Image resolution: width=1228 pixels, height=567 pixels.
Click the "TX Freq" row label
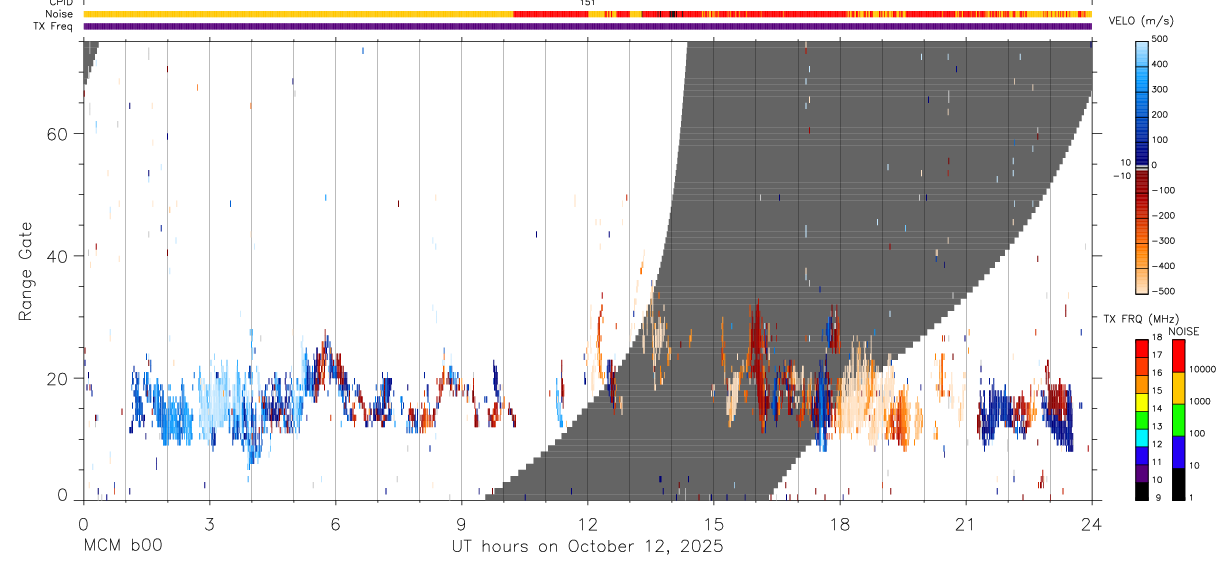click(53, 26)
